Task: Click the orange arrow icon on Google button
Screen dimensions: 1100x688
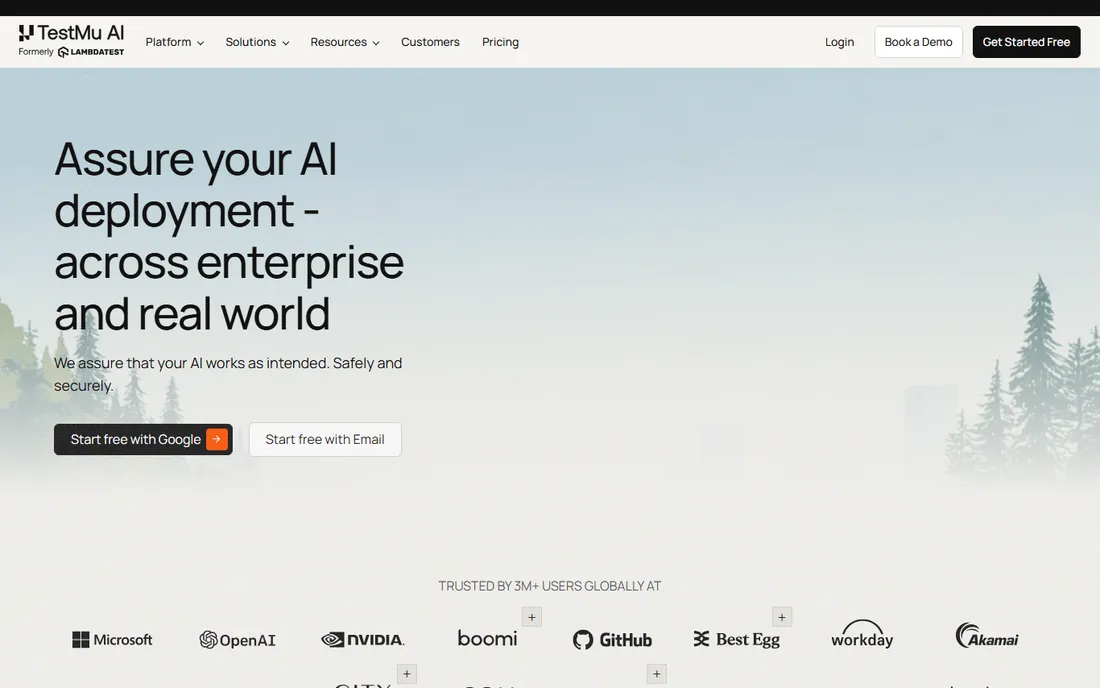Action: click(x=217, y=439)
